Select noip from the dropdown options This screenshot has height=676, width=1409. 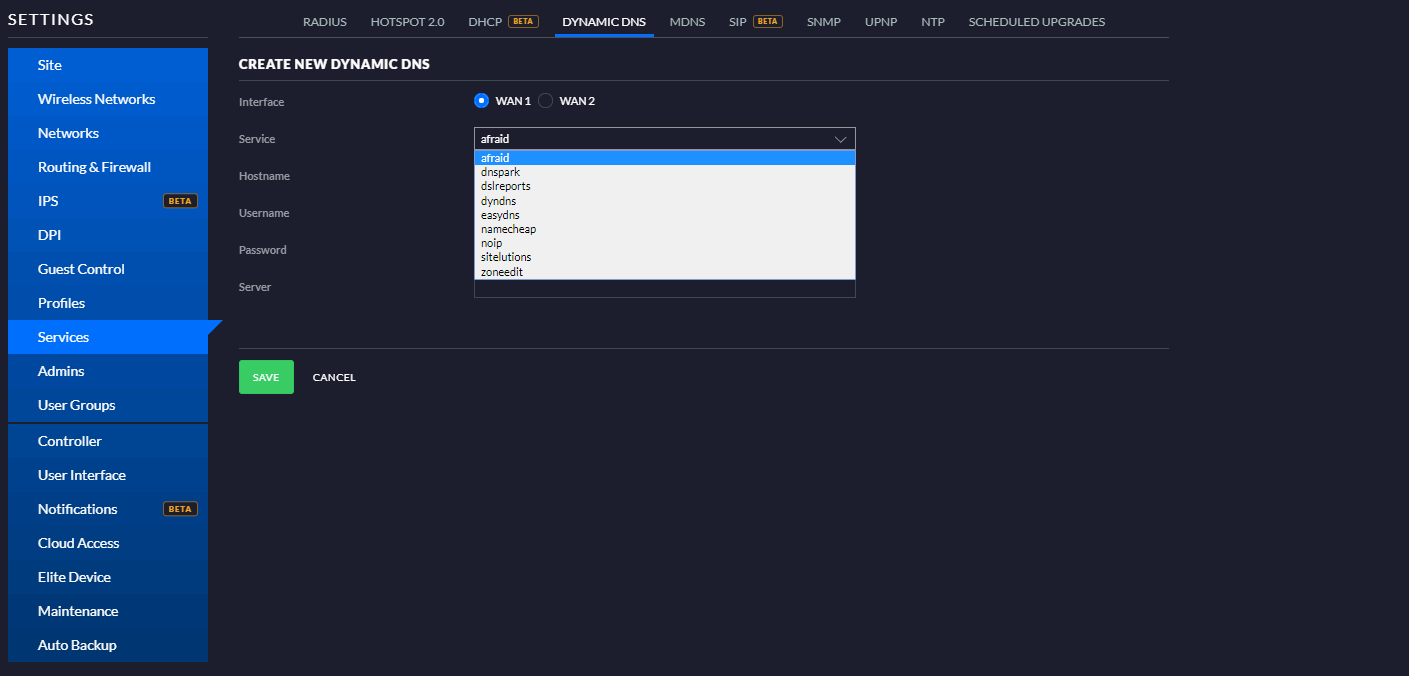[x=491, y=243]
